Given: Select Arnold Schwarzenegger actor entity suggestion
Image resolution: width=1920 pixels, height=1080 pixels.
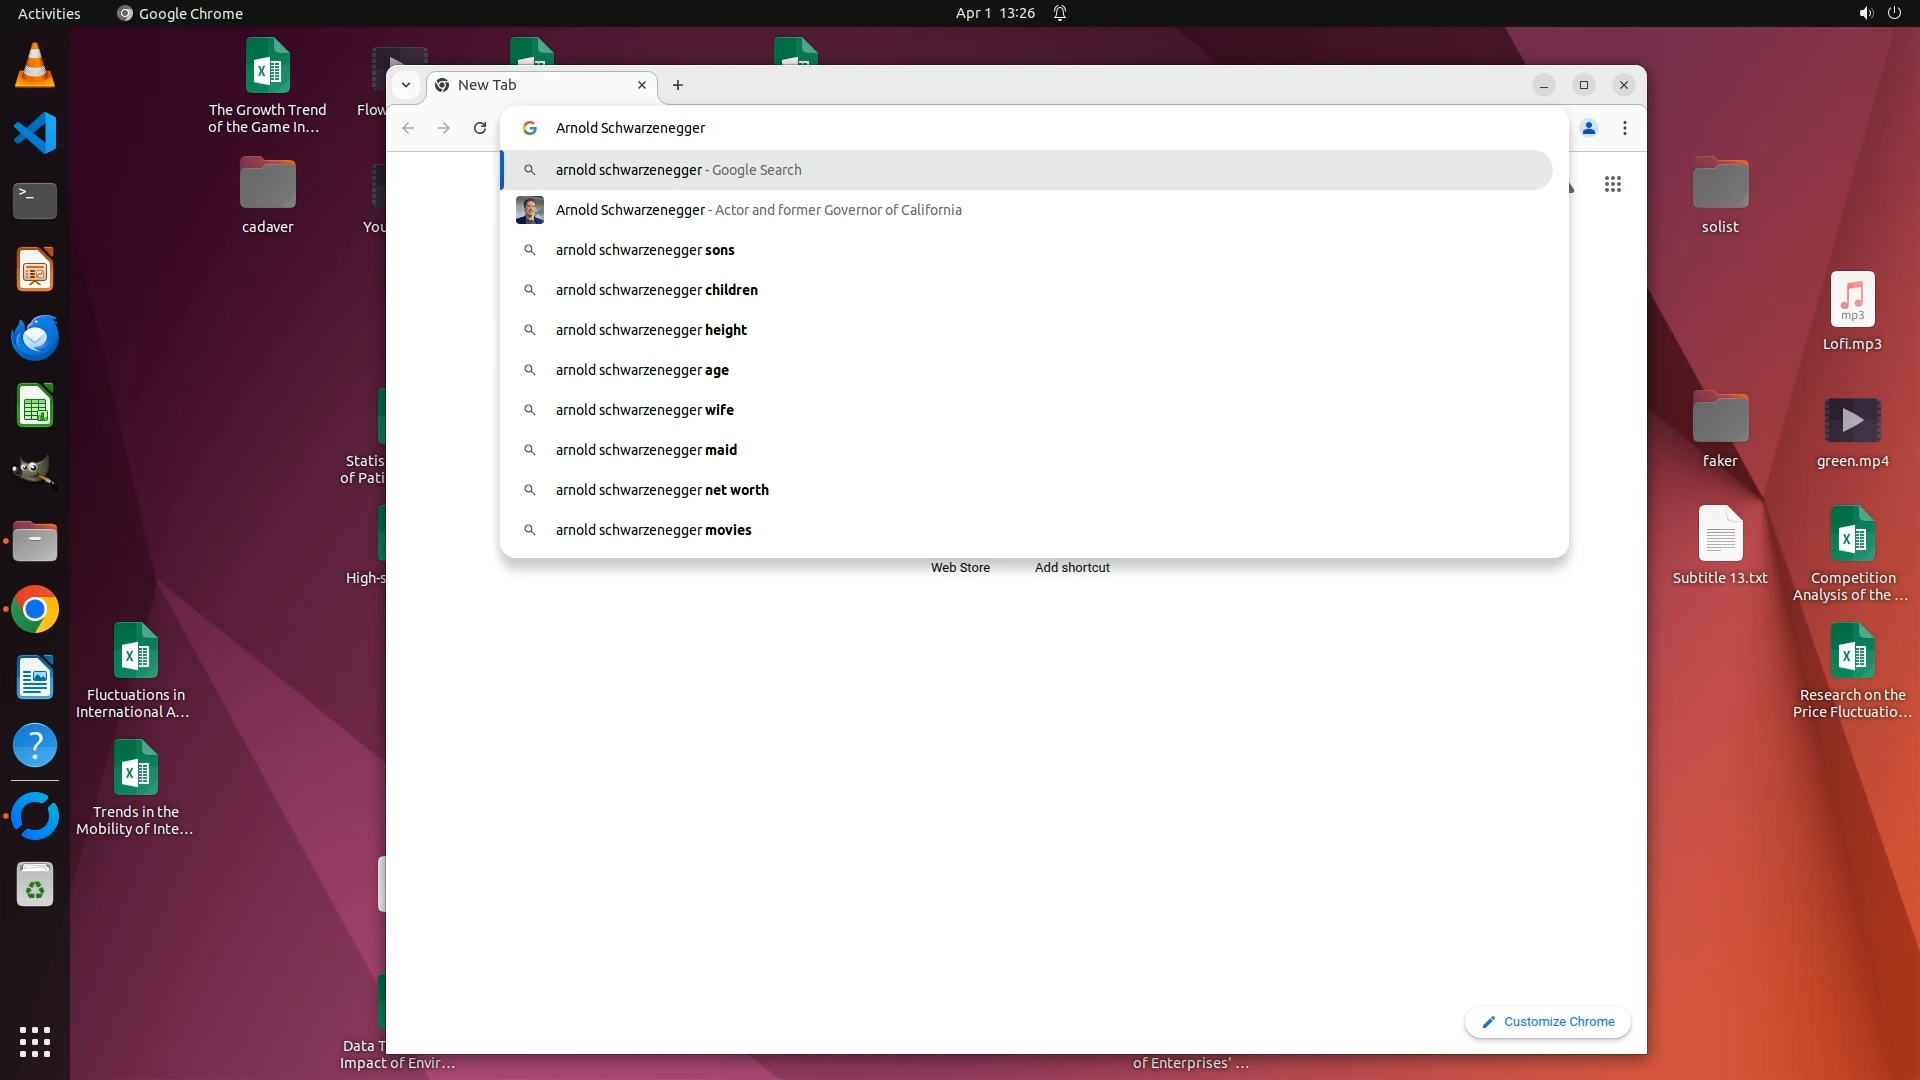Looking at the screenshot, I should coord(758,210).
